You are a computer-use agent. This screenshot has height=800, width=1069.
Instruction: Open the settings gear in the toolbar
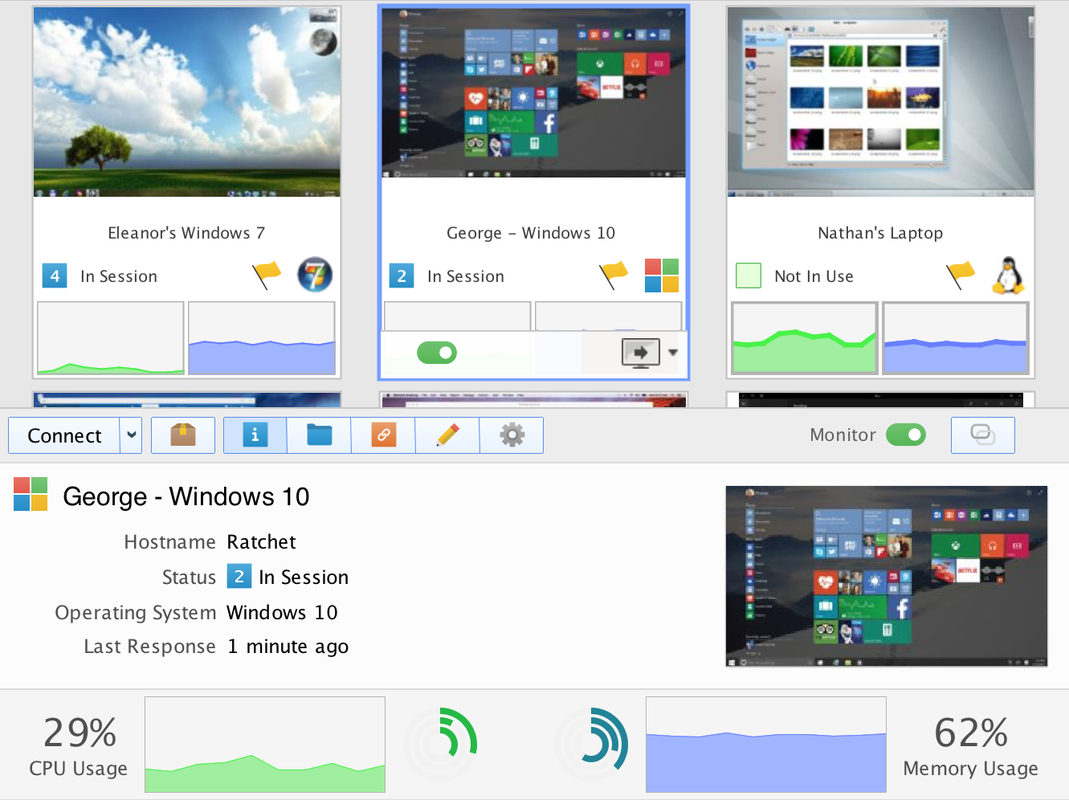(x=512, y=435)
